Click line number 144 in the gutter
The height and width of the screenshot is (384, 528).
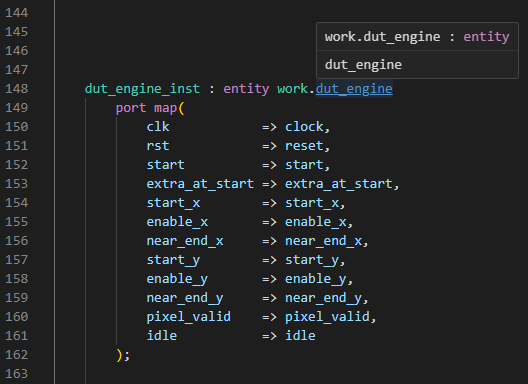(16, 13)
